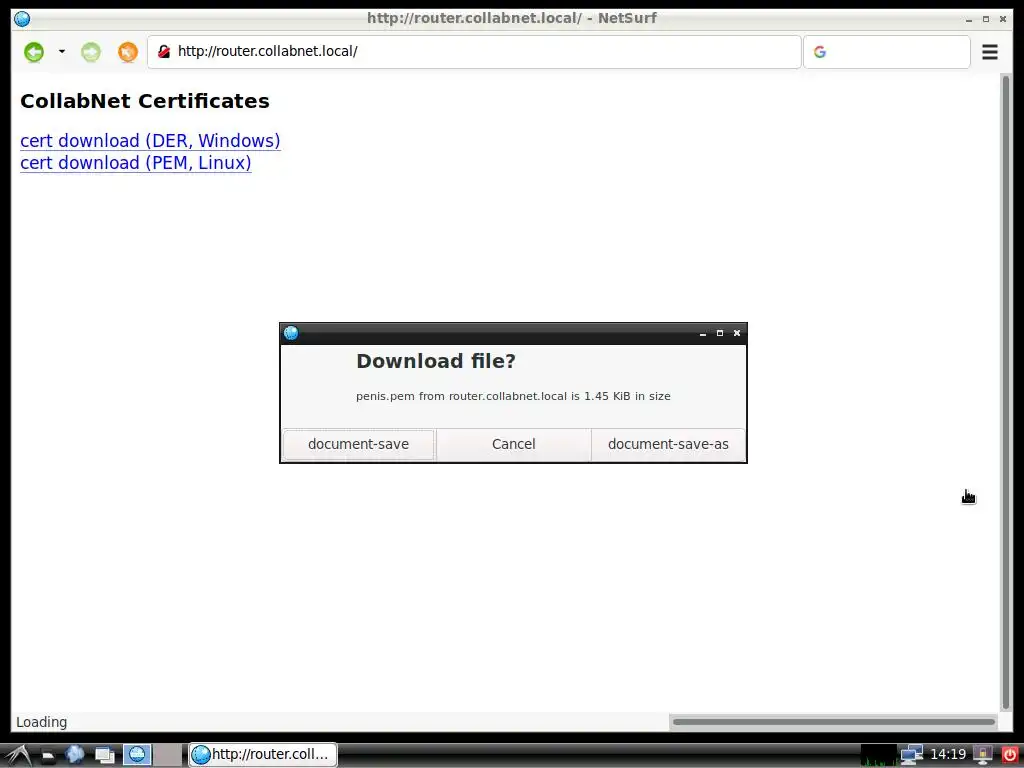The image size is (1024, 768).
Task: Focus the URL address field
Action: click(474, 52)
